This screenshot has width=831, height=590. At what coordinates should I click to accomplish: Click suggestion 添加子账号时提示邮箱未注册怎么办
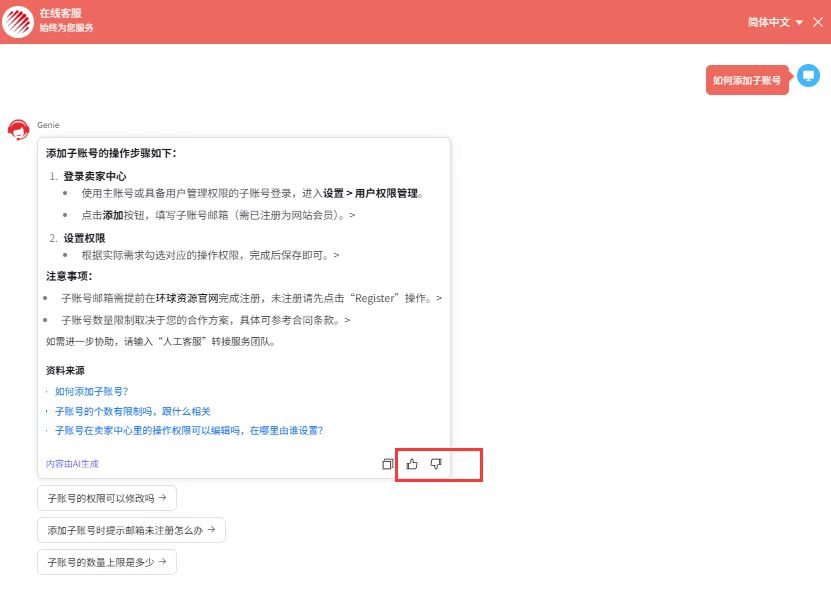pos(131,530)
